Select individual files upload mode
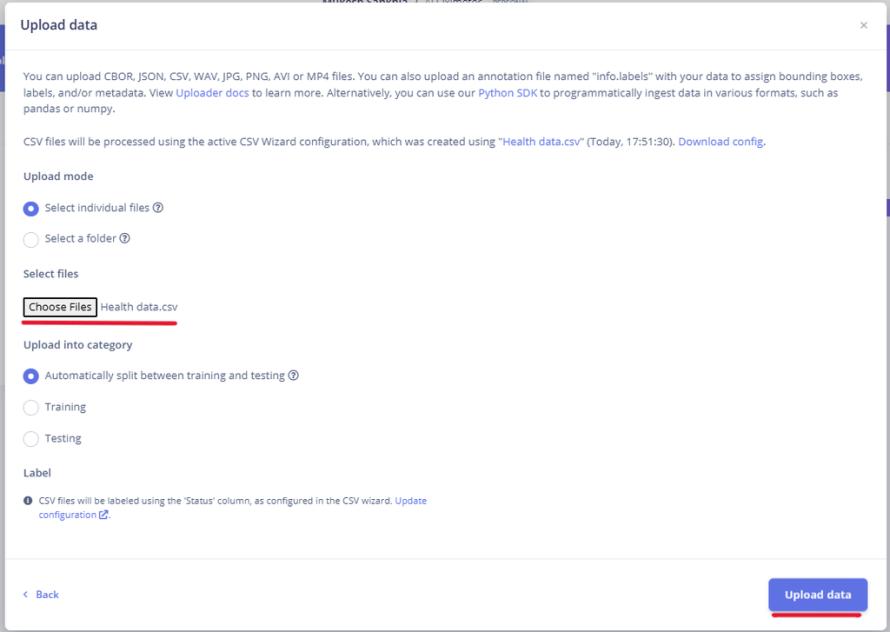Image resolution: width=890 pixels, height=632 pixels. pyautogui.click(x=31, y=208)
